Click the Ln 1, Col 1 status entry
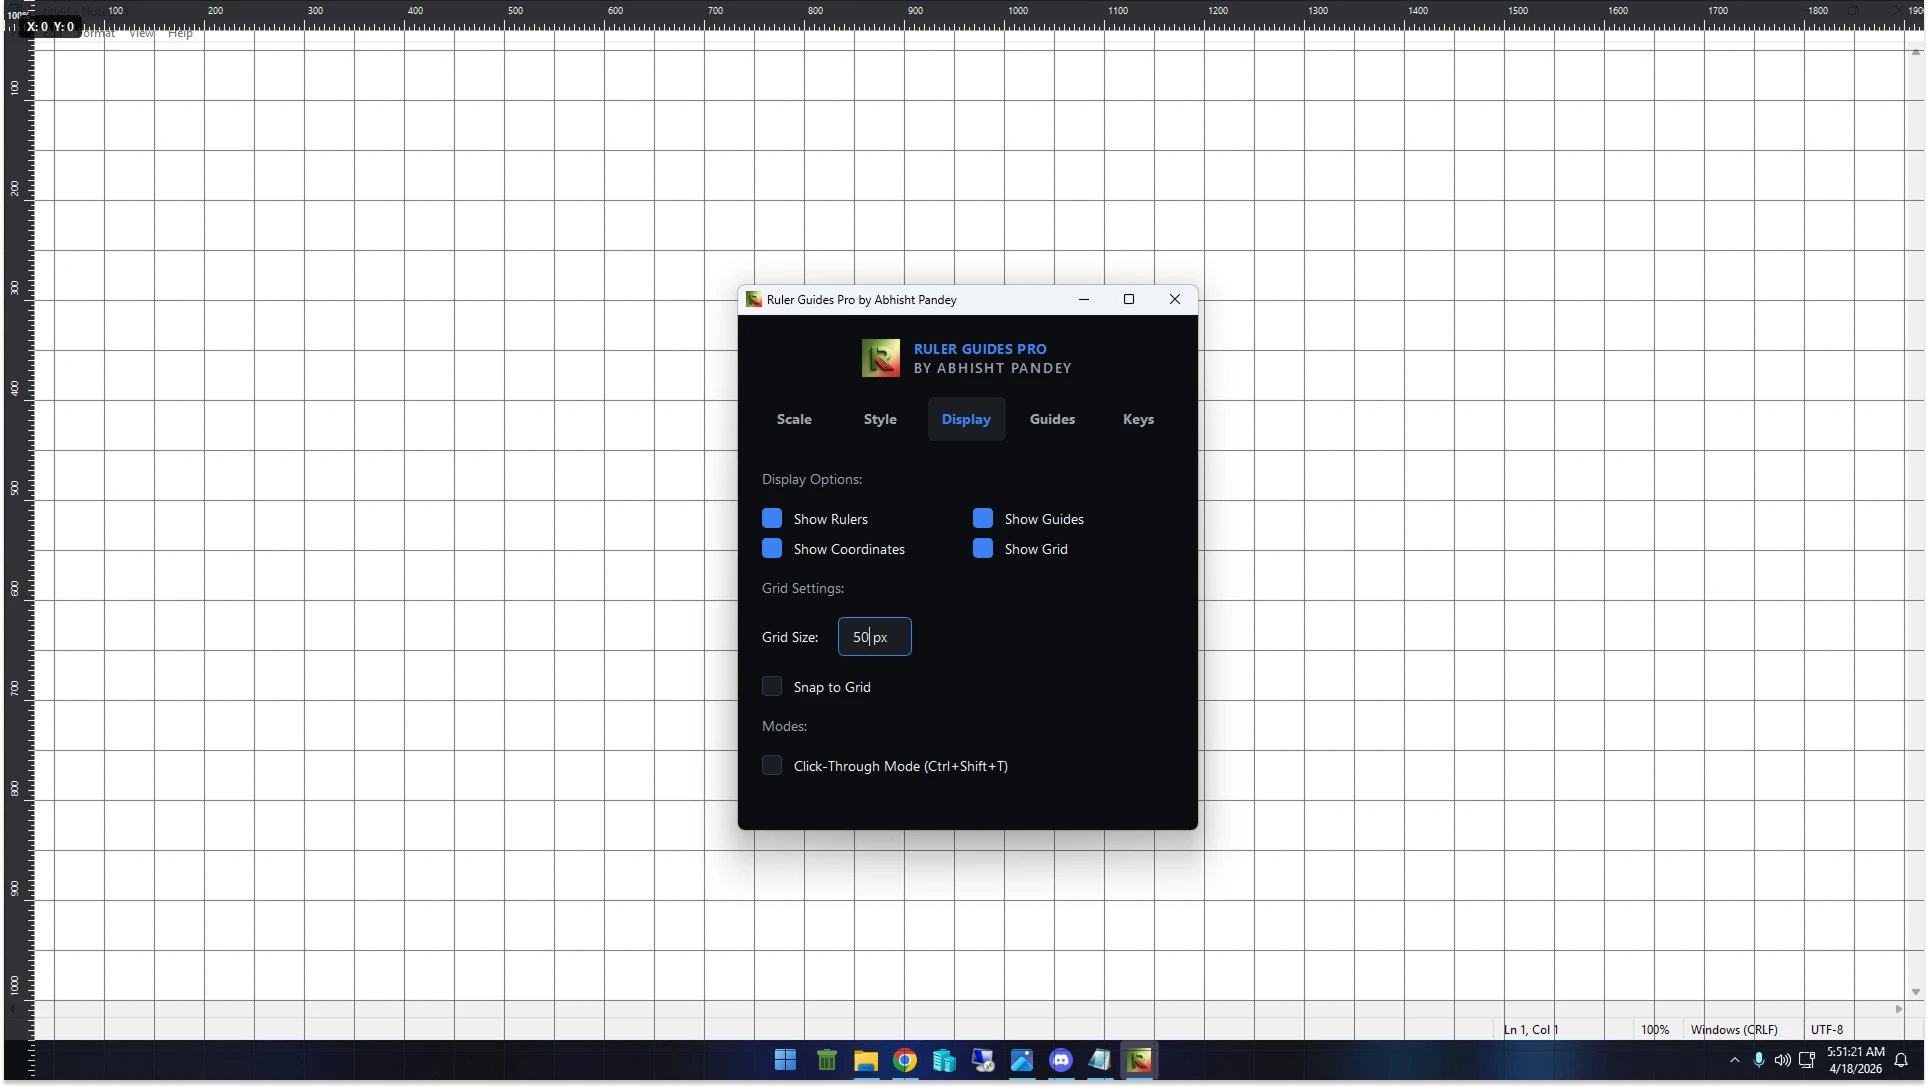1928x1088 pixels. click(1531, 1029)
